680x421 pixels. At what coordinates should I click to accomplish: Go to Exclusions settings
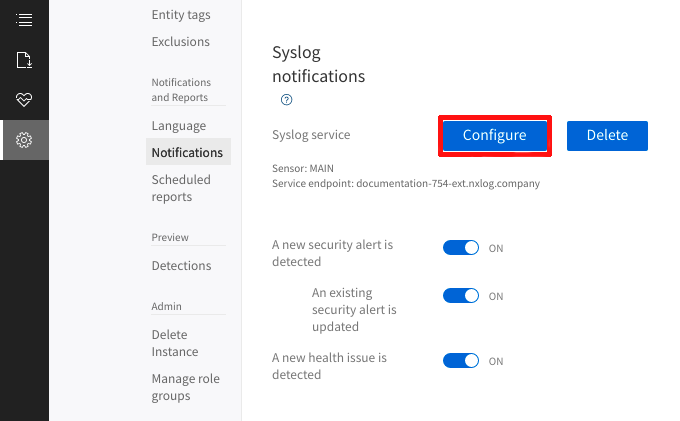[181, 42]
